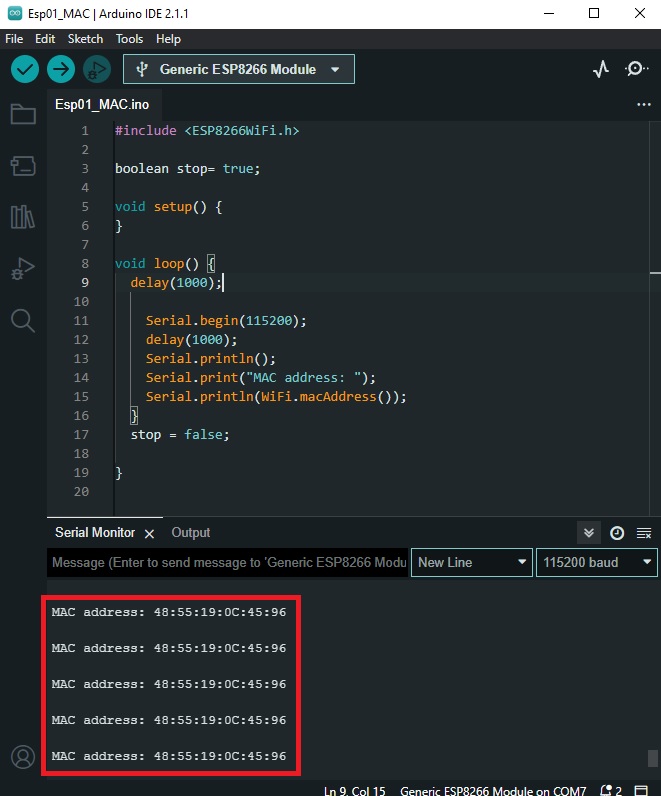Viewport: 661px width, 796px height.
Task: Open the File menu
Action: point(14,39)
